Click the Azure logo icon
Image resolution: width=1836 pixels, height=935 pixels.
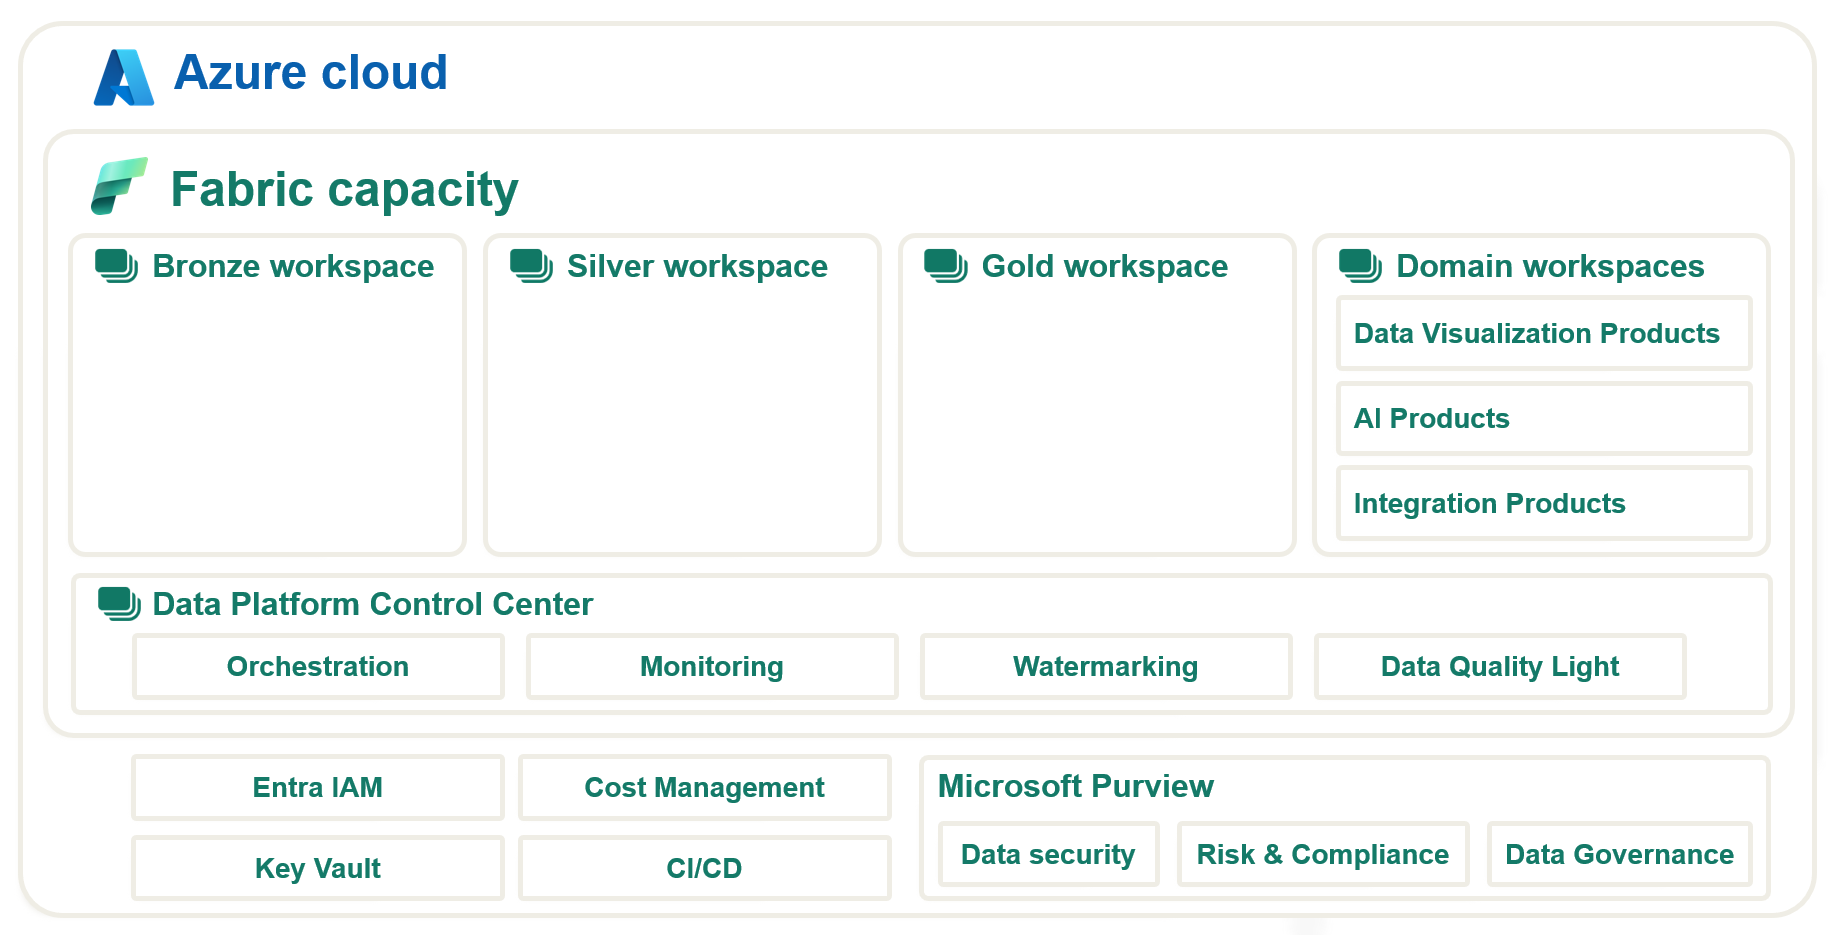click(124, 77)
